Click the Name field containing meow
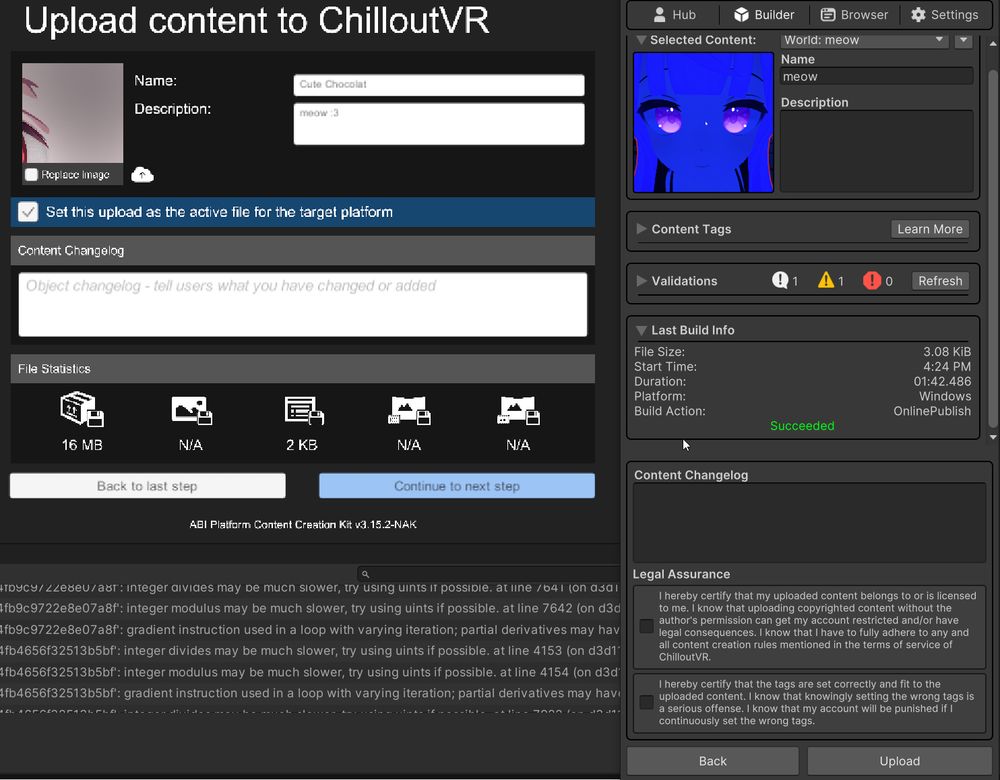The image size is (1000, 780). point(876,77)
